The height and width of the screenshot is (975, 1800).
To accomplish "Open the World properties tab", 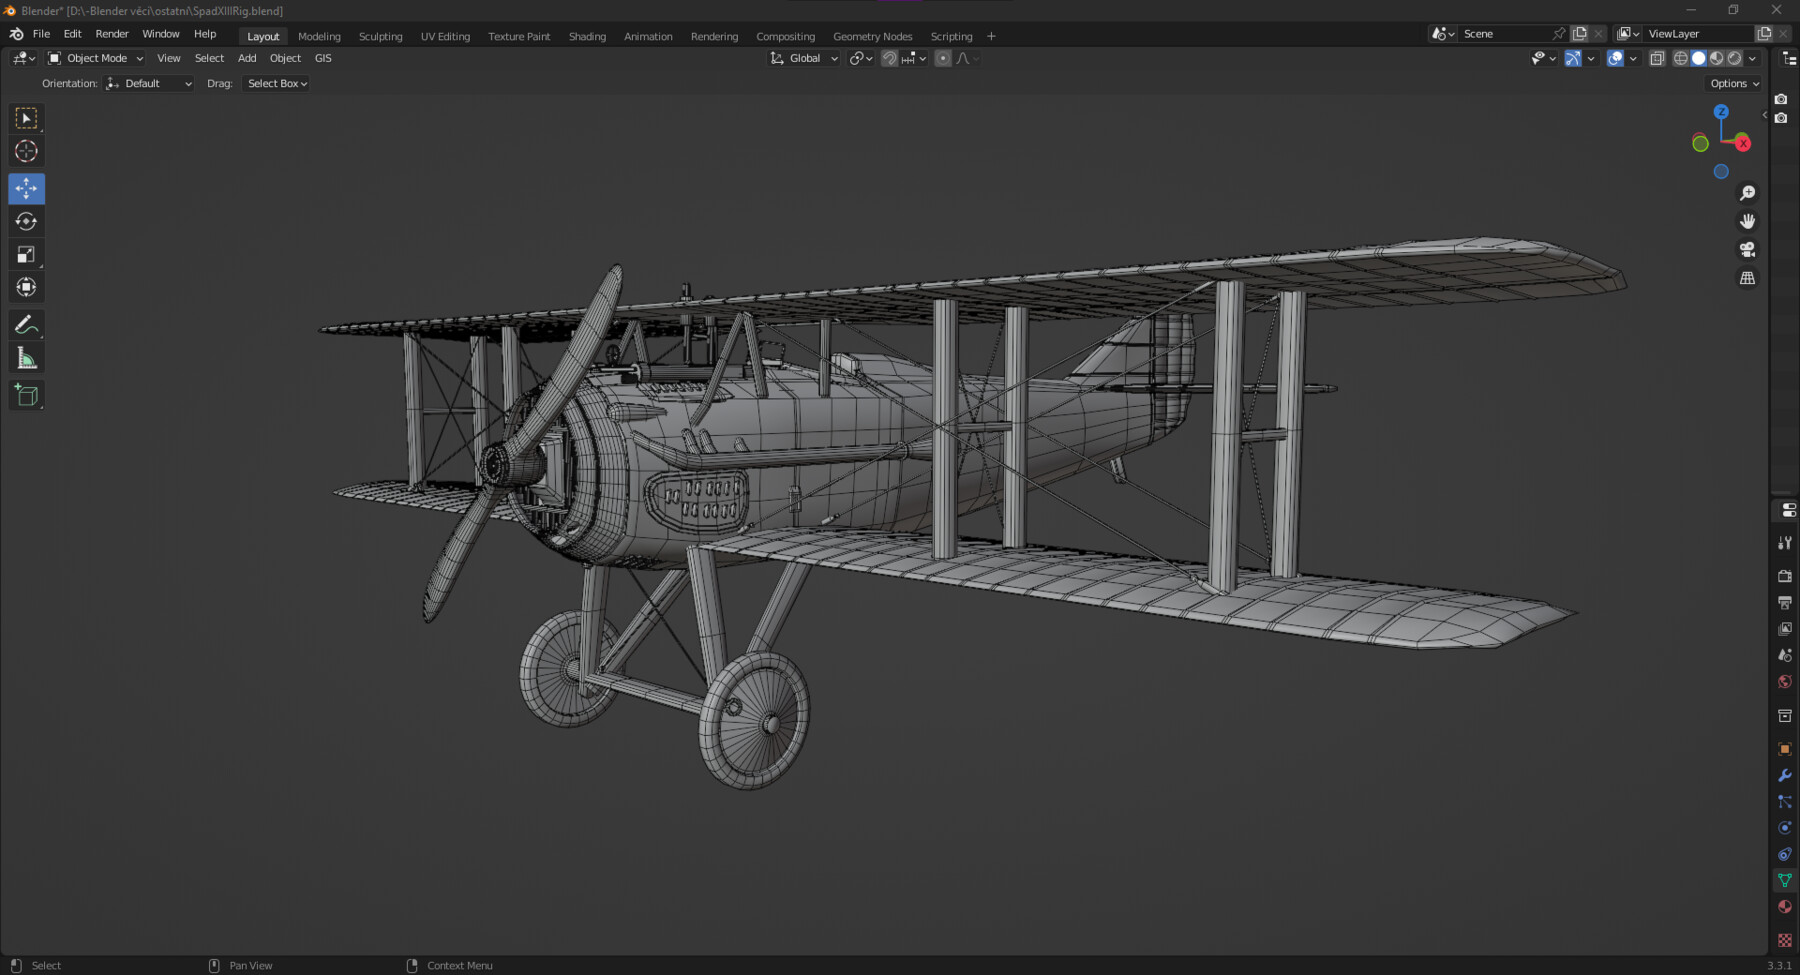I will [1784, 681].
